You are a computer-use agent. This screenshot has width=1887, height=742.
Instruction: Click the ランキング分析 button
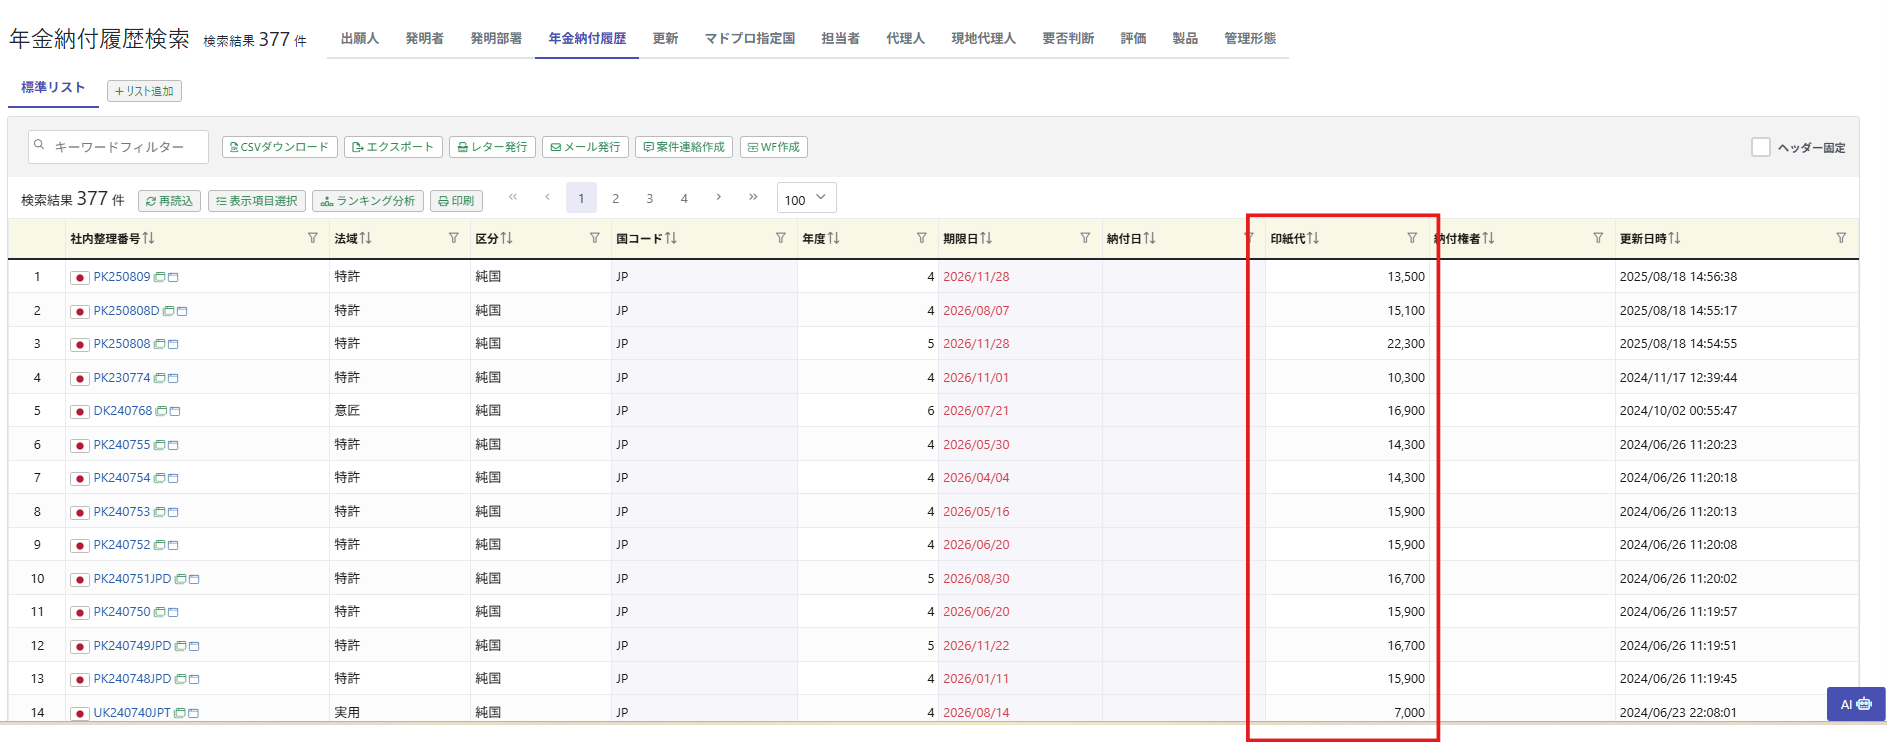point(367,201)
